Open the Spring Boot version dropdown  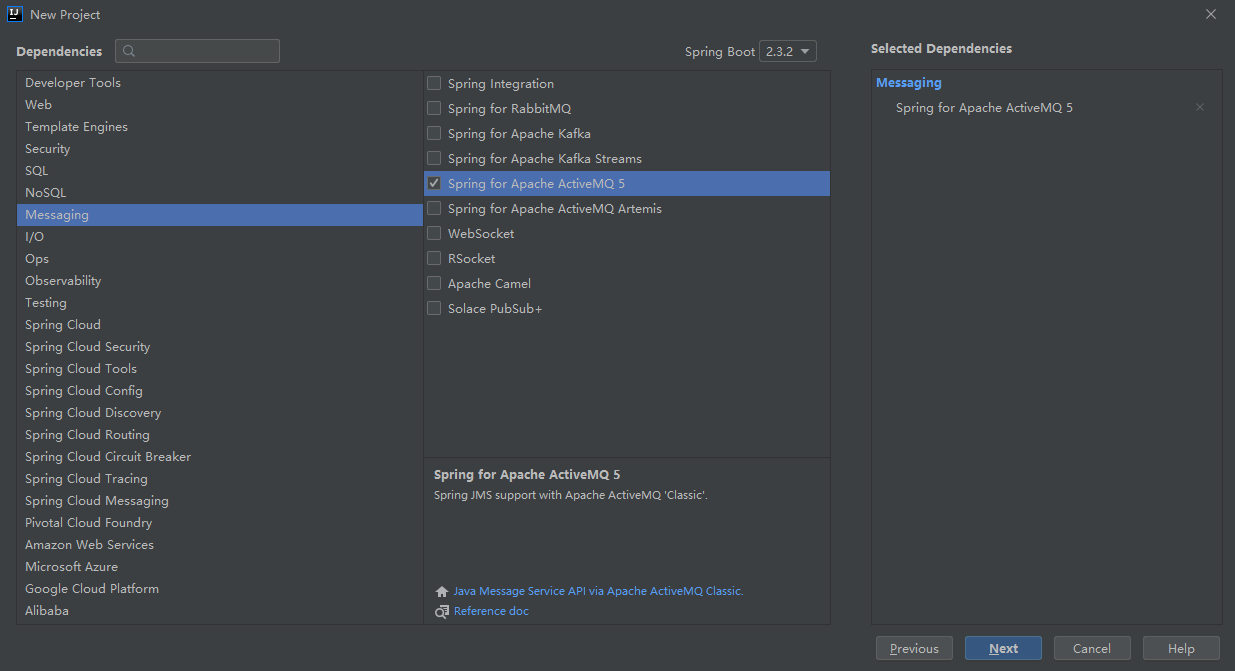coord(788,51)
